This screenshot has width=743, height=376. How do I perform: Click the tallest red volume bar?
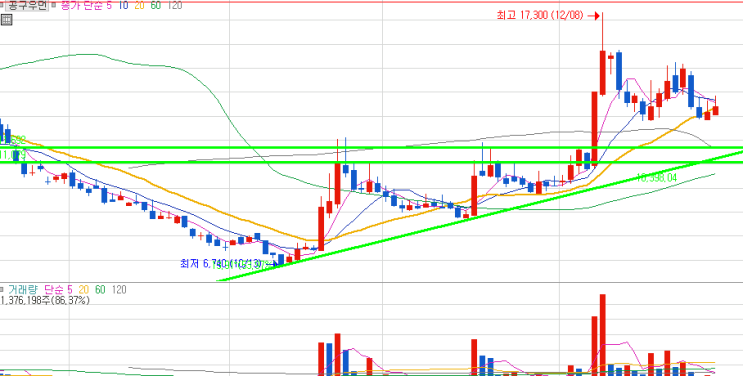point(603,335)
